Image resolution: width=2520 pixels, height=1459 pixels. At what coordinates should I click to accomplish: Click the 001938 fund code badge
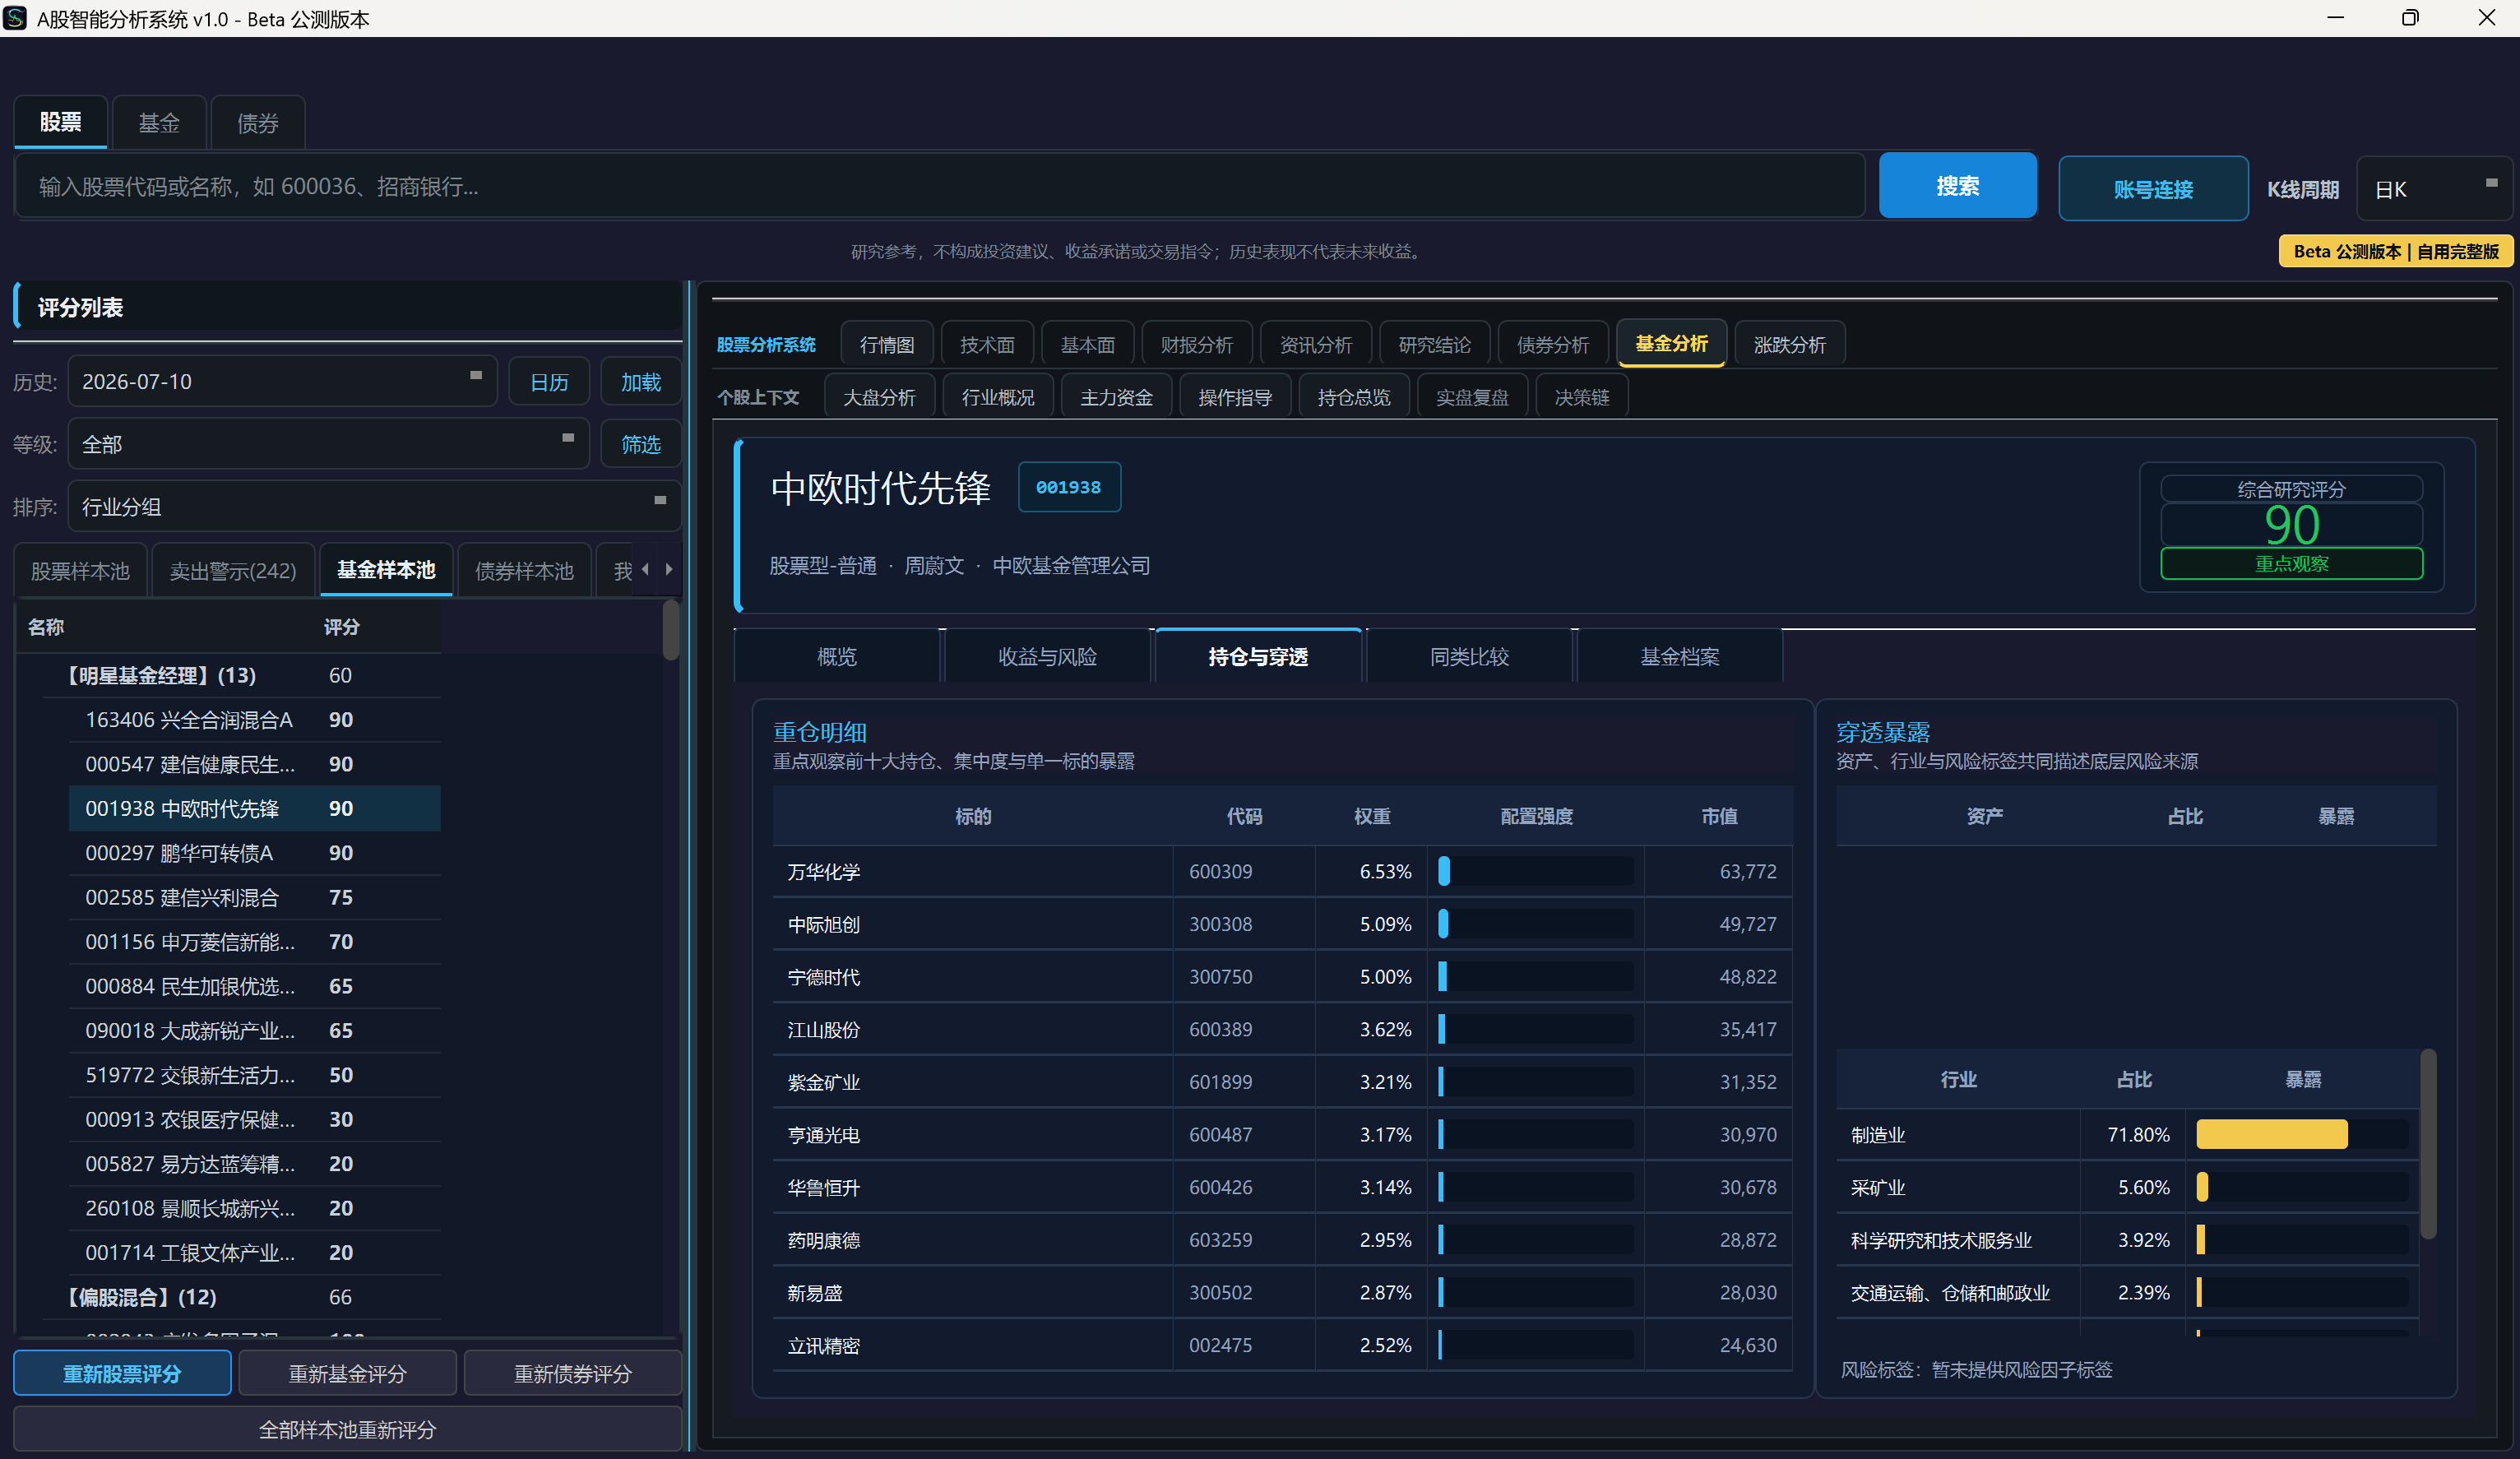[x=1069, y=487]
